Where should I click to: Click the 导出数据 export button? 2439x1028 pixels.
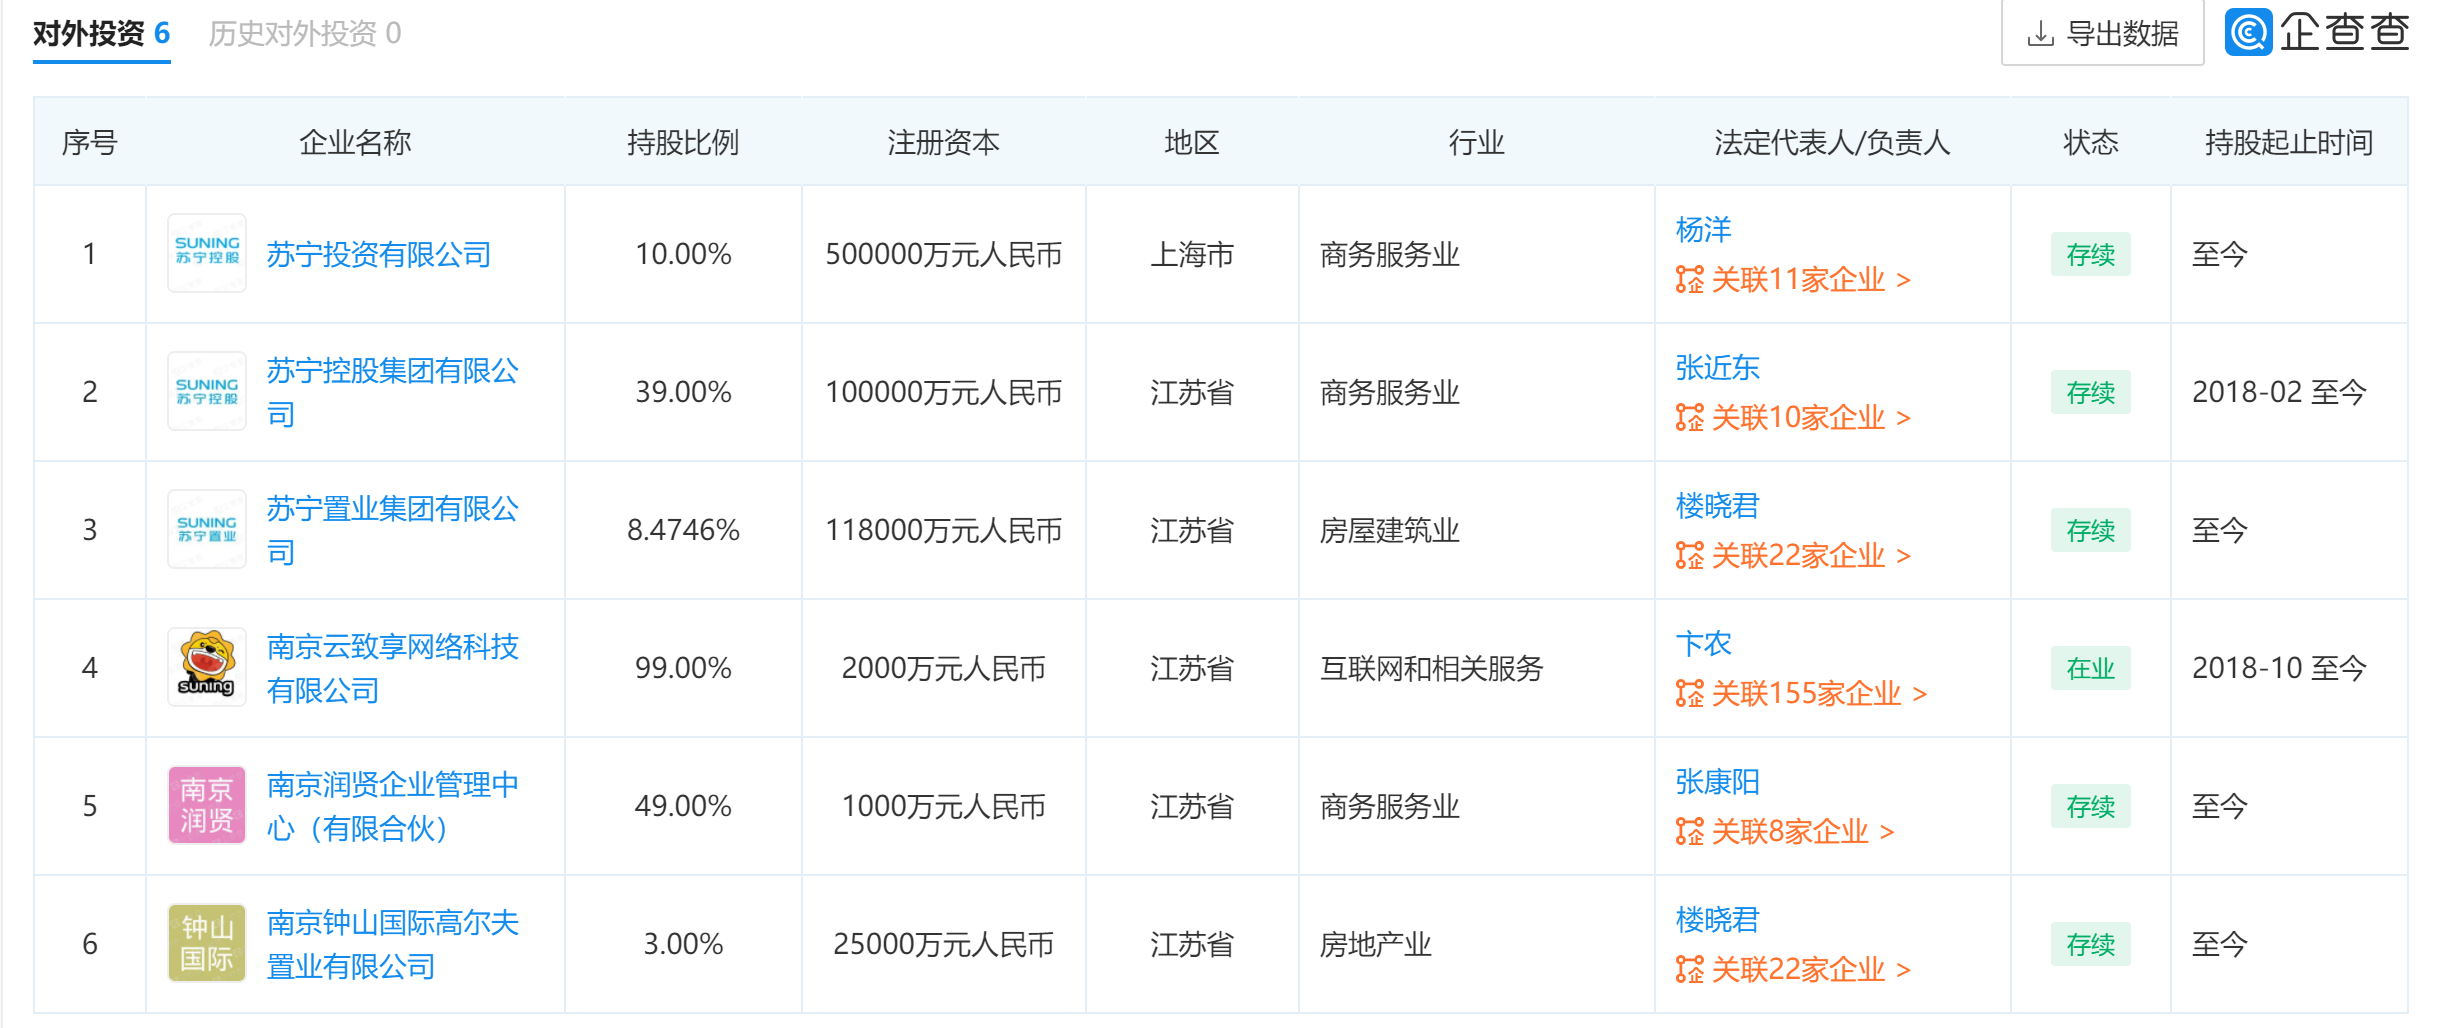[2100, 33]
